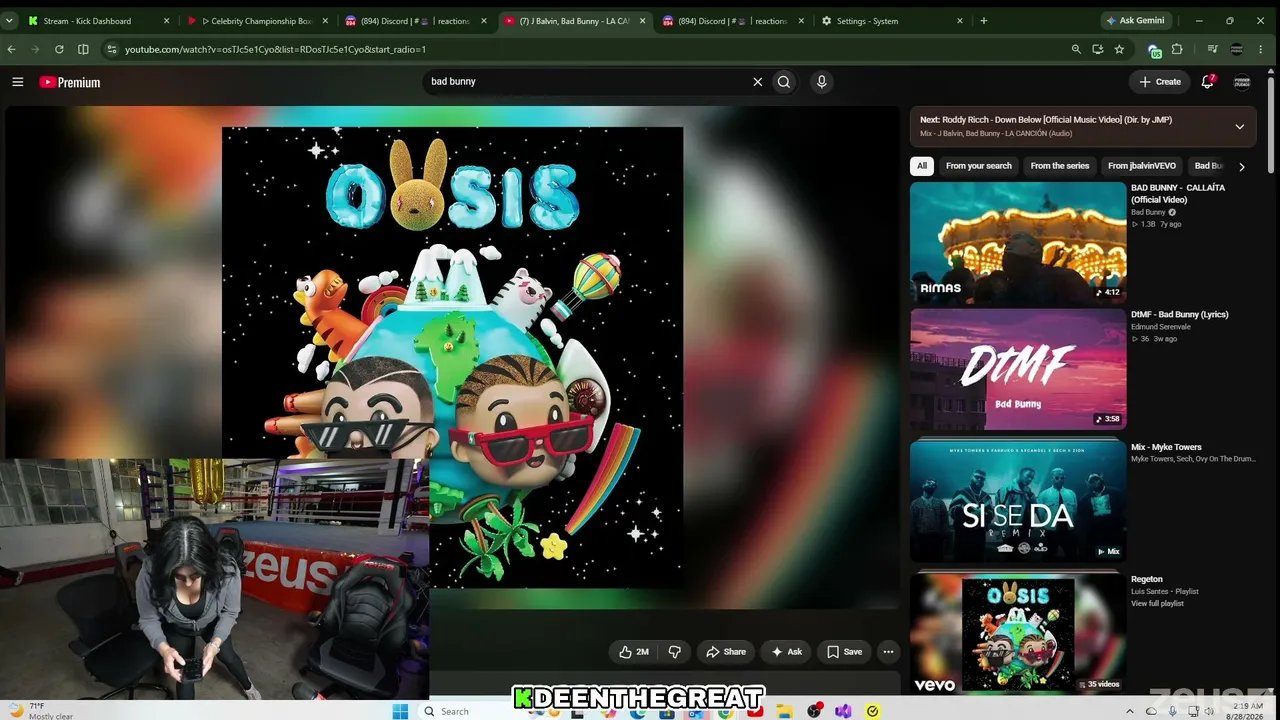
Task: Open the Bad Bunny channel link under CALLAÍTA
Action: click(x=1148, y=212)
